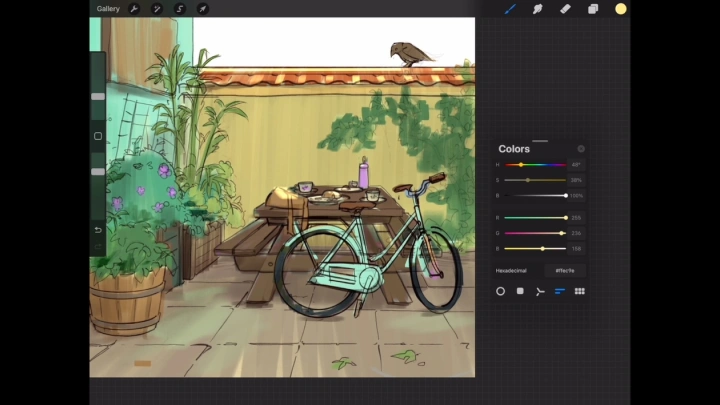Viewport: 720px width, 405px height.
Task: Switch to the Disc color tab
Action: pyautogui.click(x=501, y=291)
